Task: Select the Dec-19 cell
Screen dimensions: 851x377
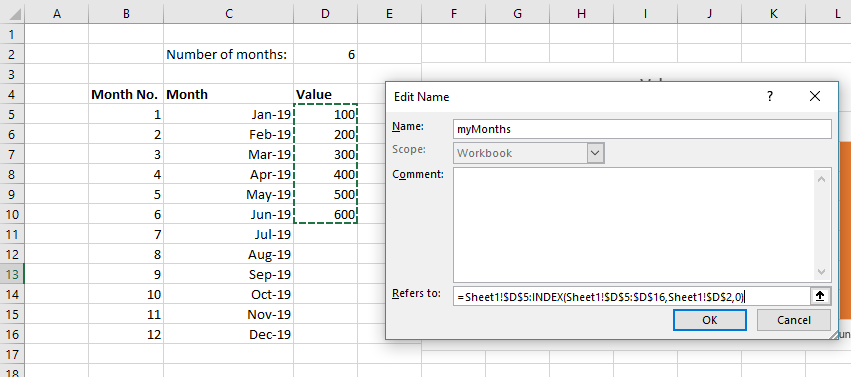Action: tap(228, 335)
